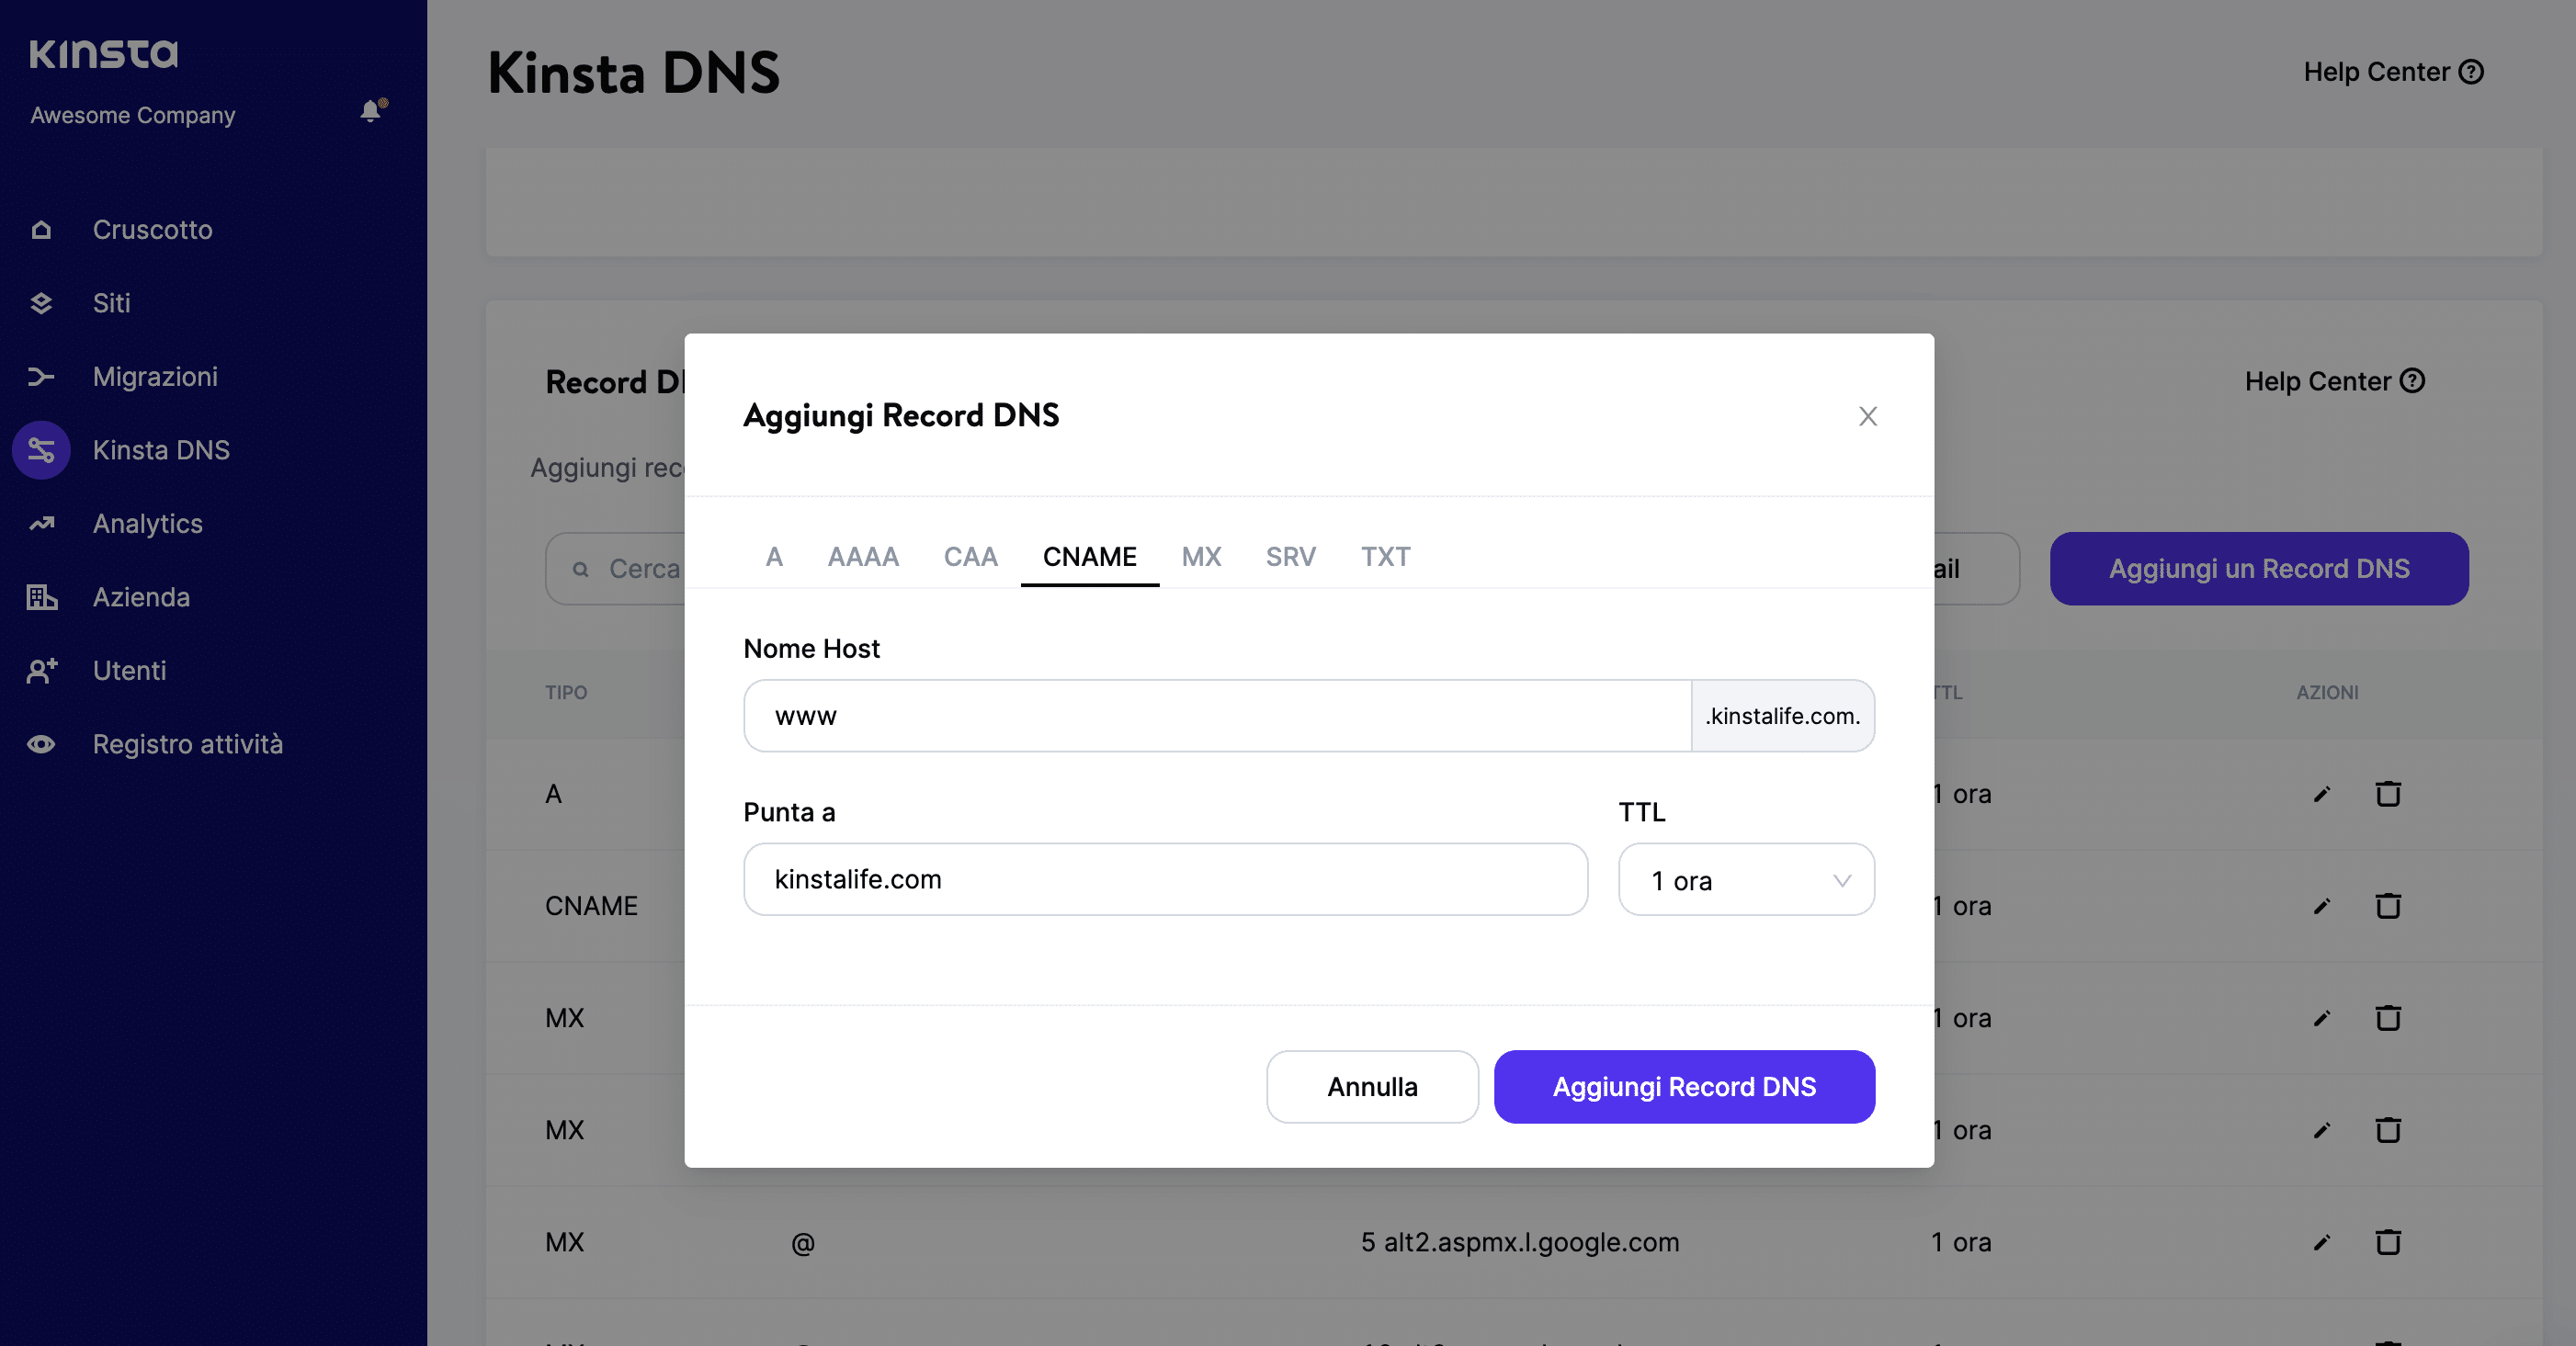Open the notifications bell
Viewport: 2576px width, 1346px height.
(x=372, y=110)
